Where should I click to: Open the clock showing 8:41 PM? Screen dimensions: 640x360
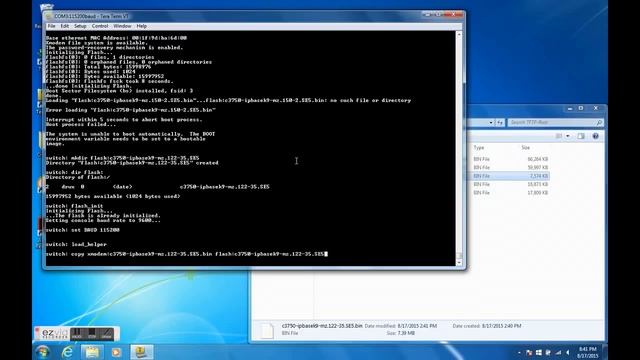click(588, 352)
